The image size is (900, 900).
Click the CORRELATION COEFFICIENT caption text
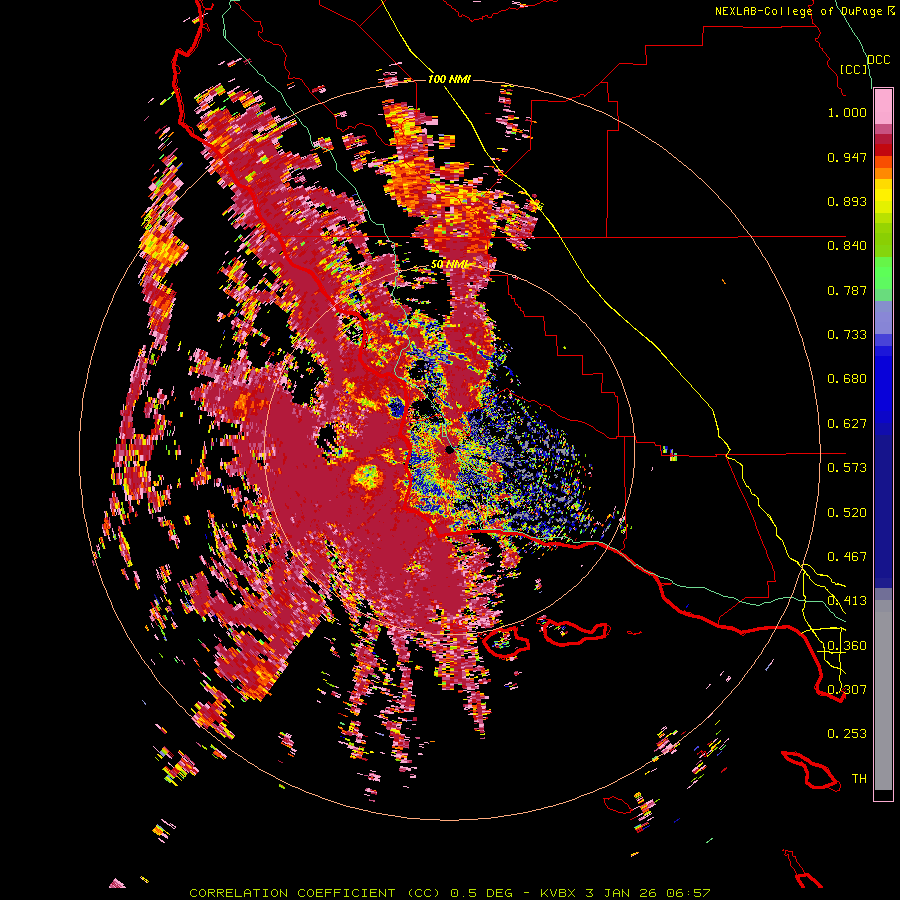(x=292, y=893)
